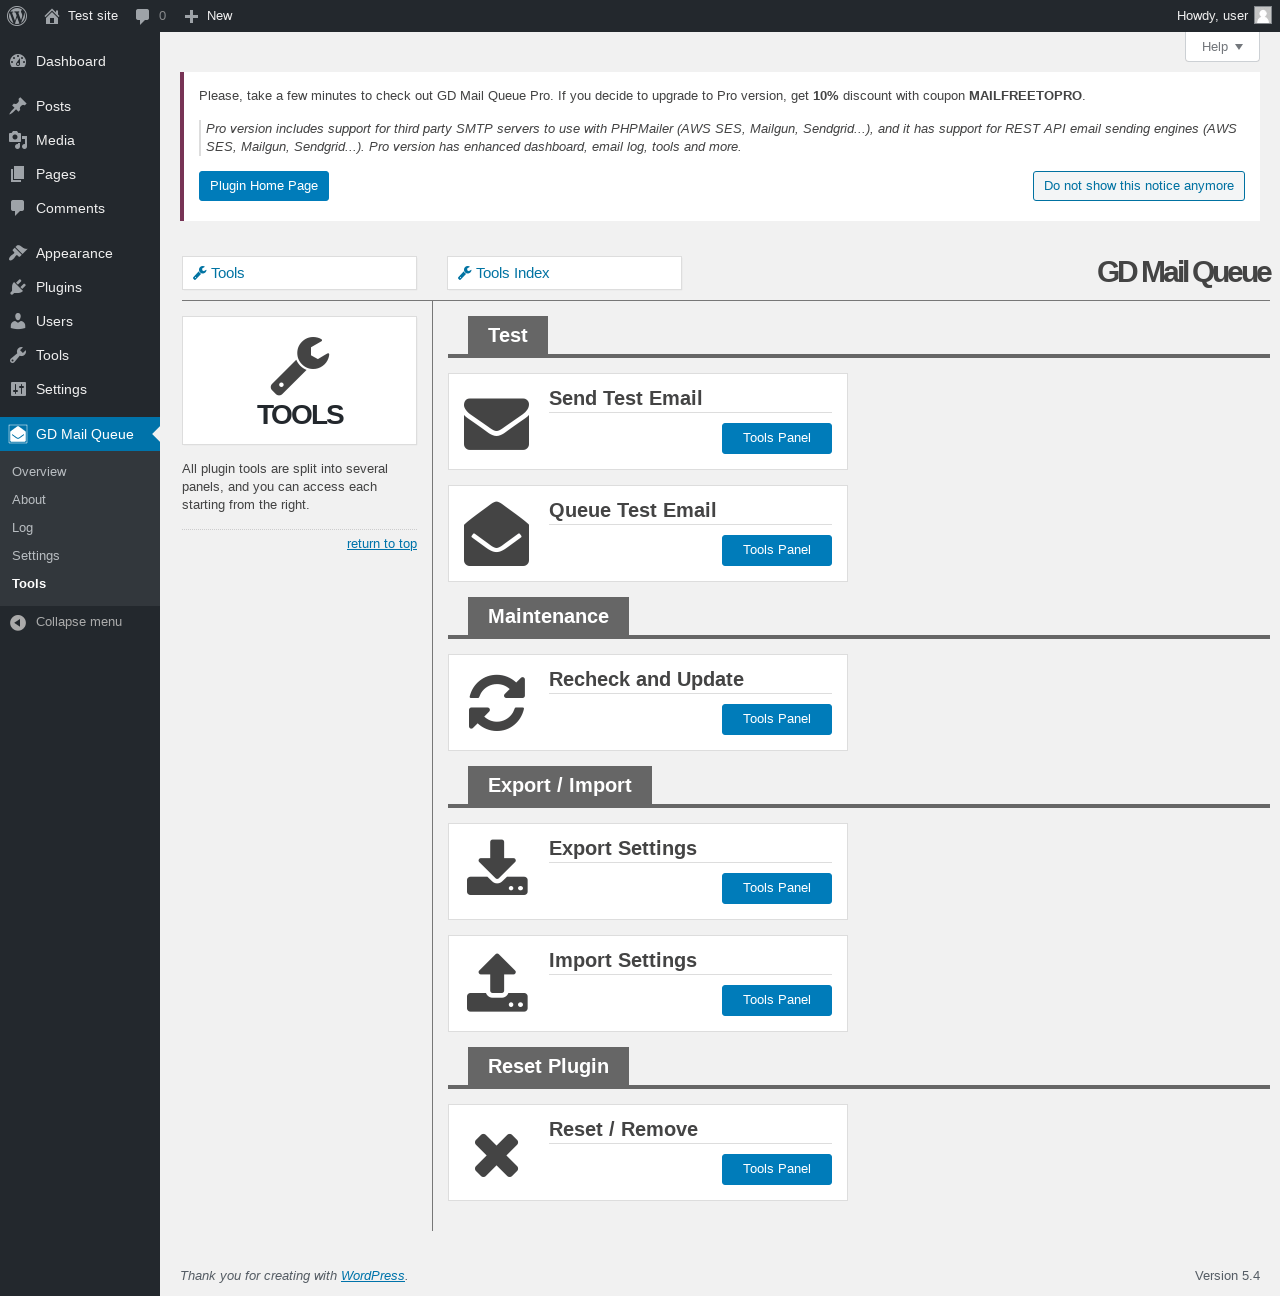The image size is (1280, 1296).
Task: Click the Send Test Email heading
Action: [x=626, y=398]
